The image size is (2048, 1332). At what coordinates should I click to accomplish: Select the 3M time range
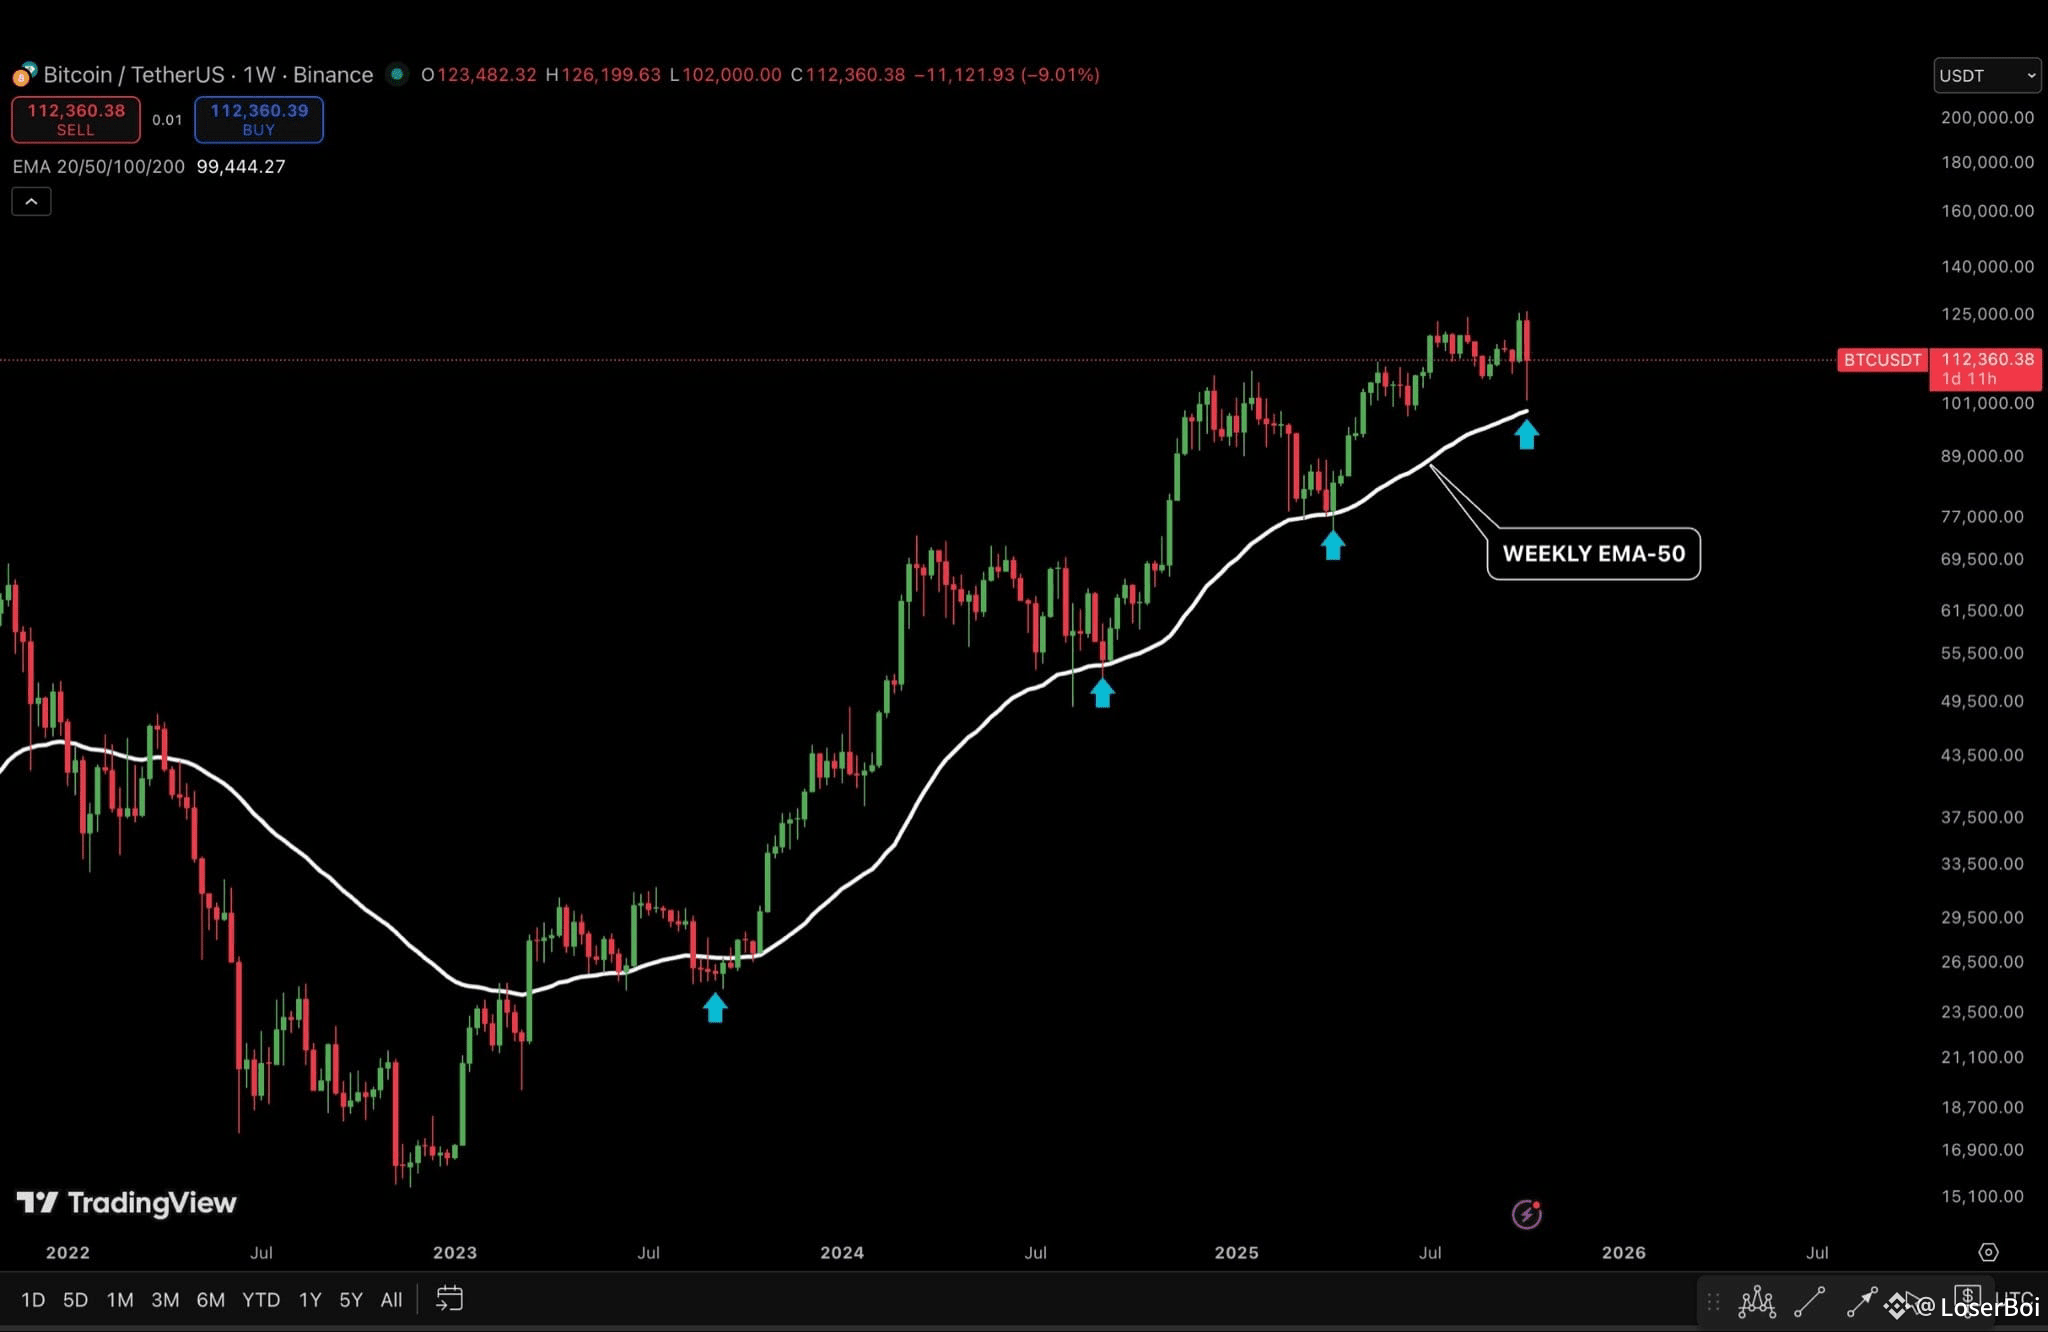coord(165,1299)
